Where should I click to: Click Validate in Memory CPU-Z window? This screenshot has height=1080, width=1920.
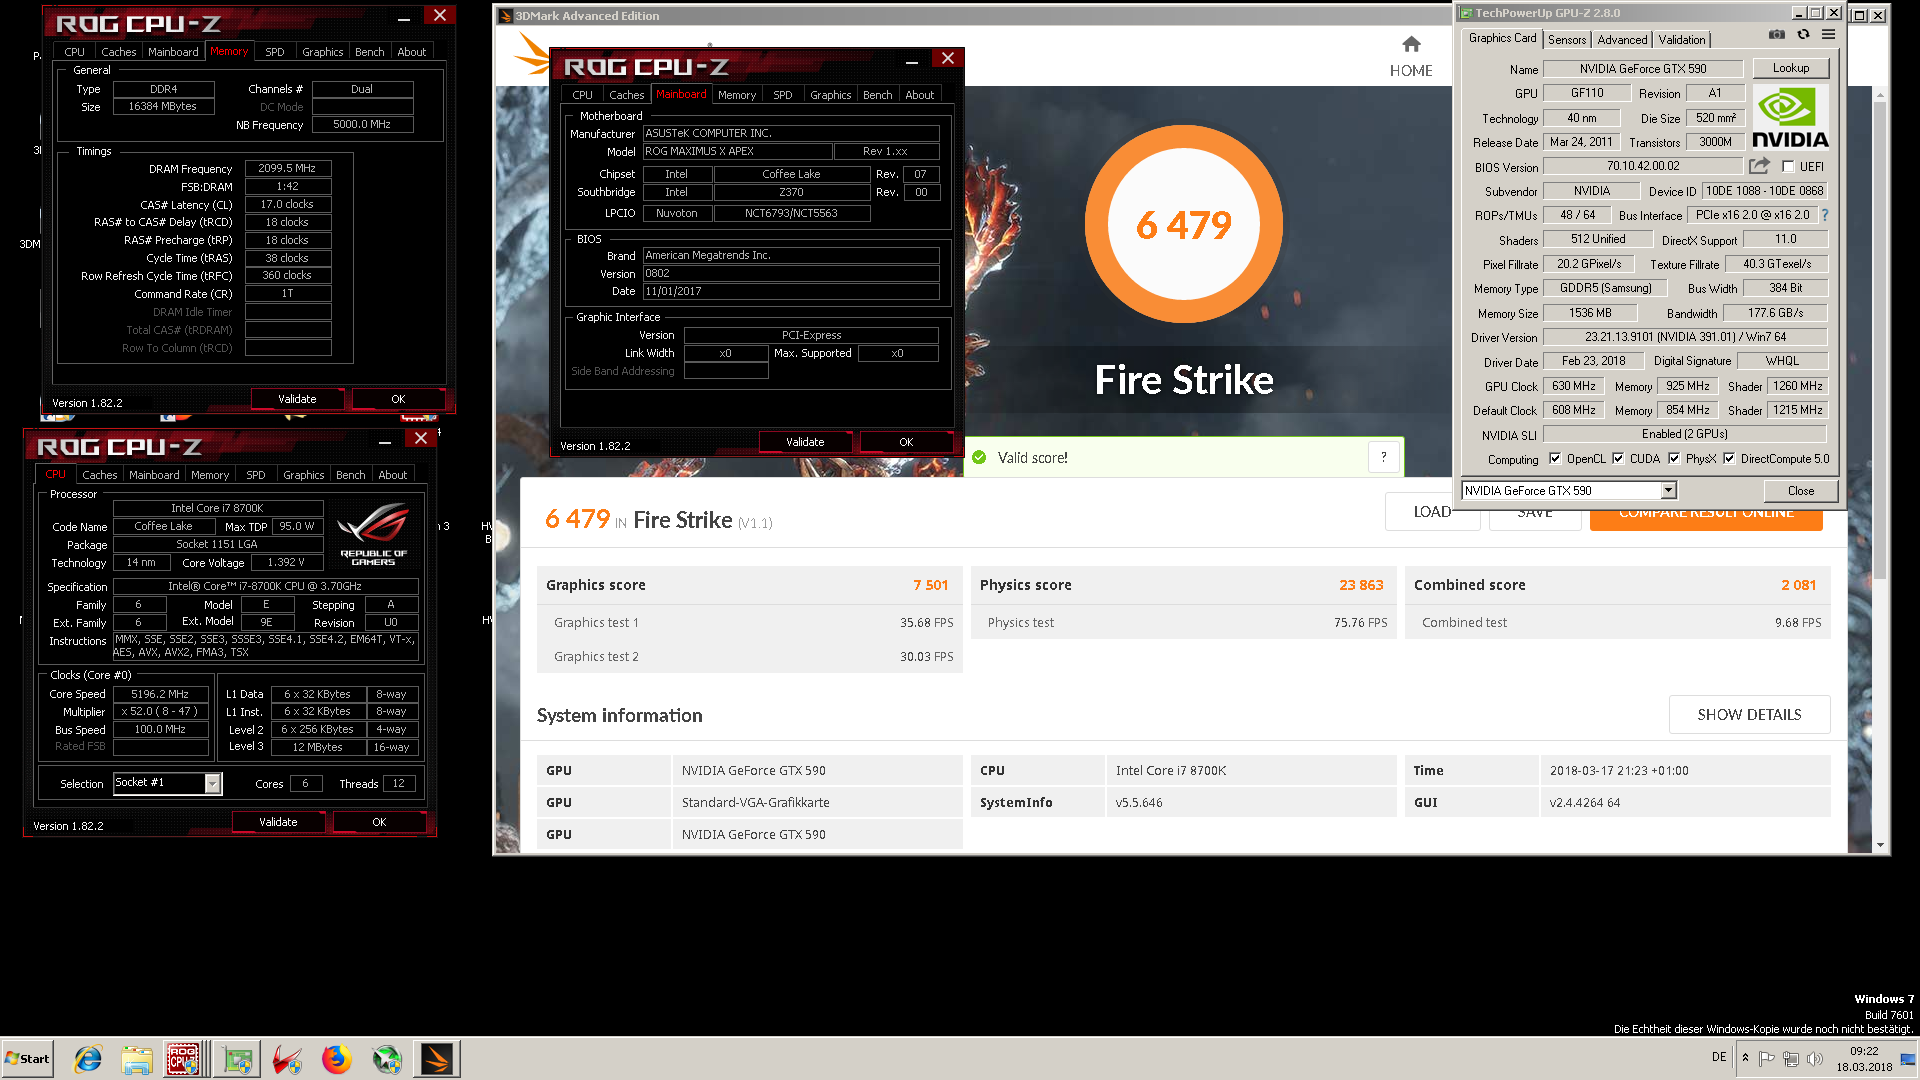[297, 399]
